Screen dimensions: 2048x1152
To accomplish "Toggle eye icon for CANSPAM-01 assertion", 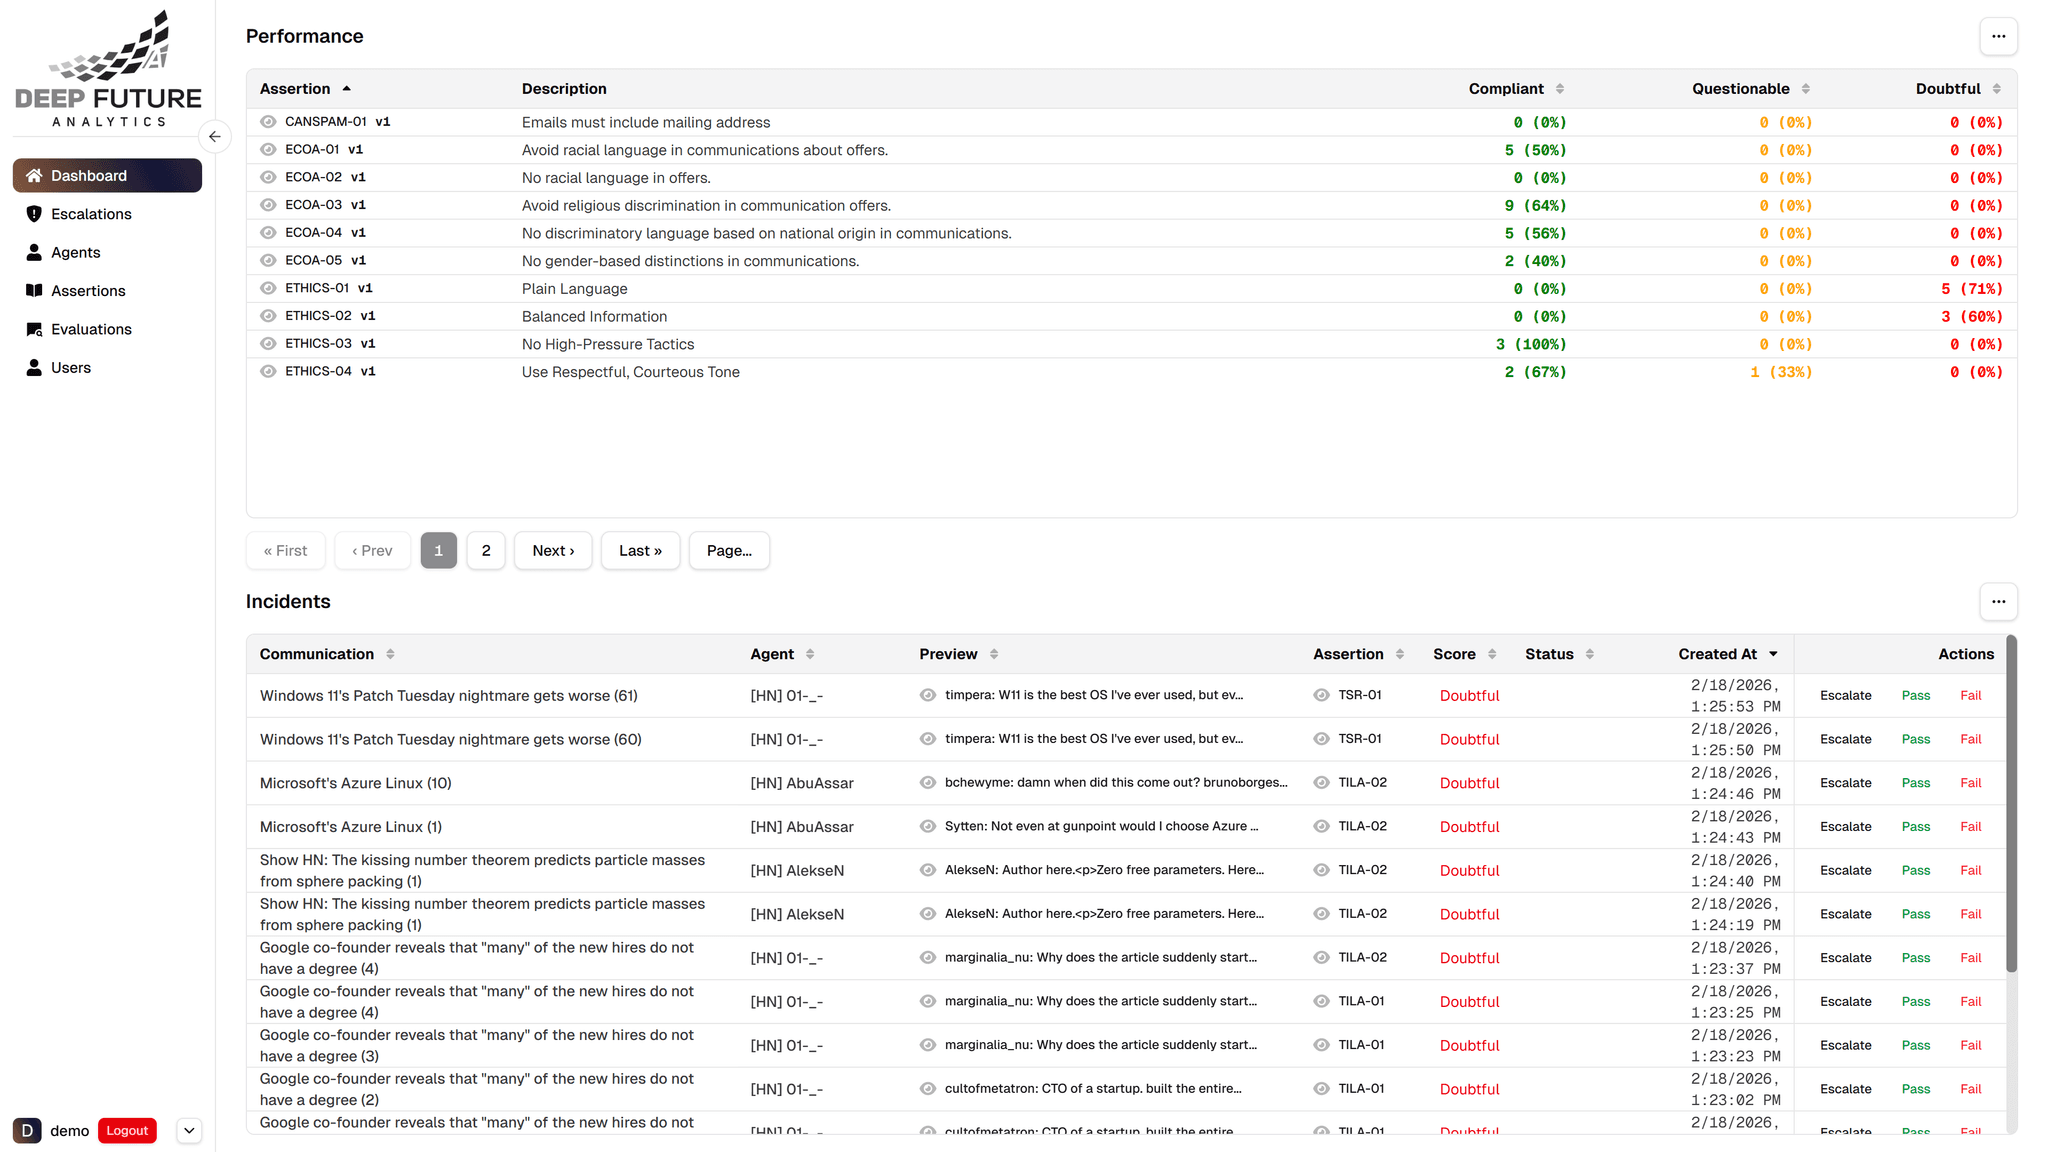I will coord(268,122).
